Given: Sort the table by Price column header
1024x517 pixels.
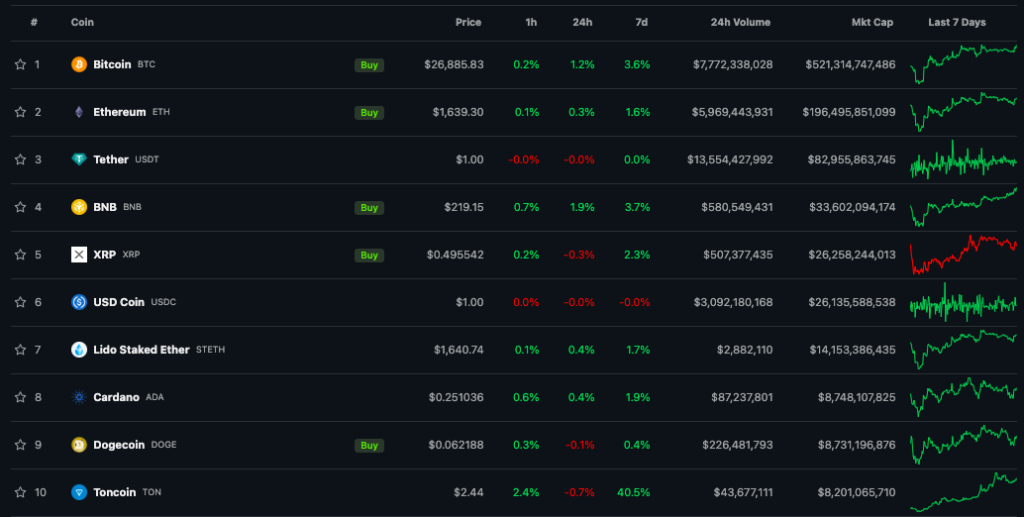Looking at the screenshot, I should (x=468, y=22).
